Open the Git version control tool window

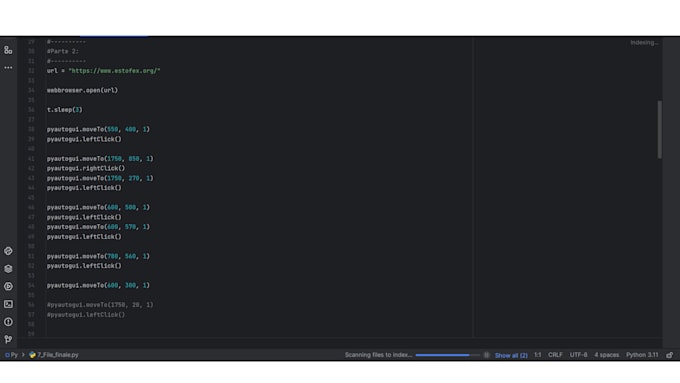pyautogui.click(x=8, y=339)
